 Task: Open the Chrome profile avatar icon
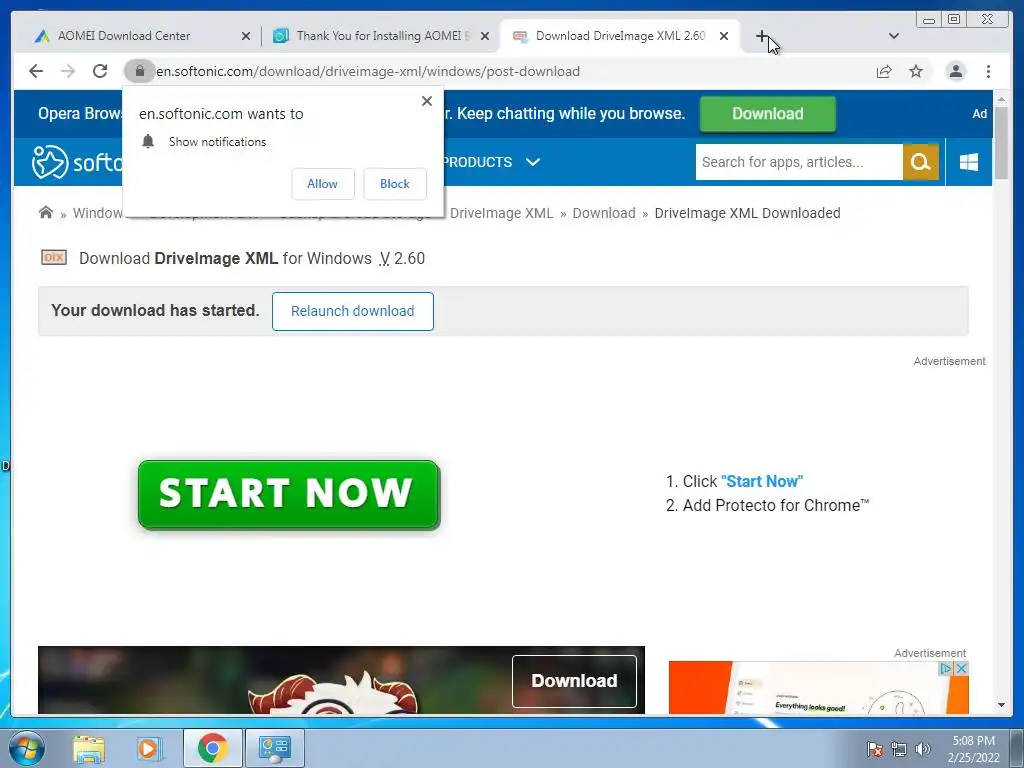(955, 71)
